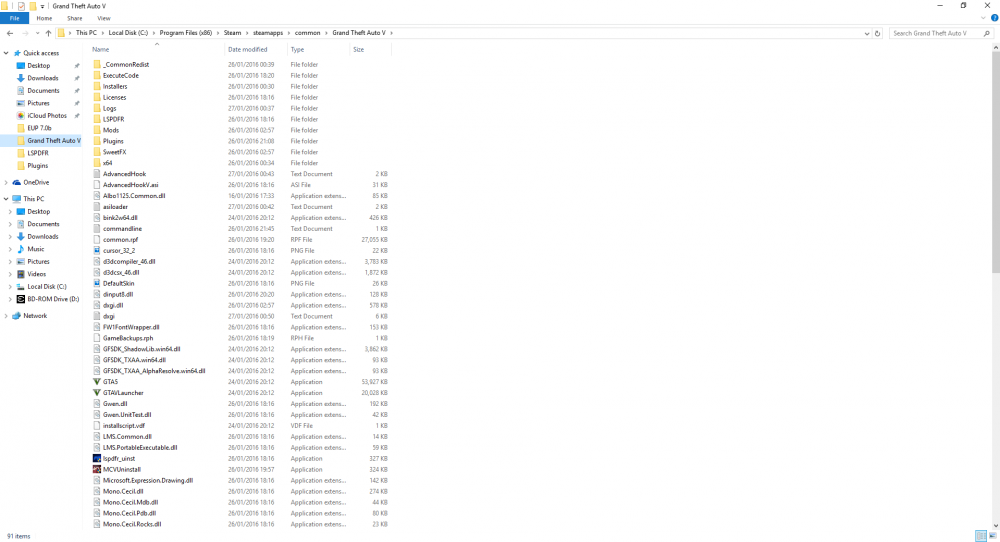Click the Plugins folder icon in file list

click(x=97, y=141)
